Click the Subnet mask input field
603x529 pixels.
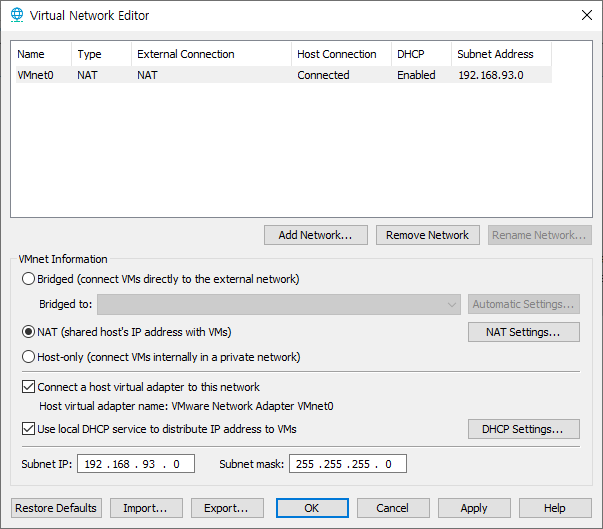click(x=348, y=464)
